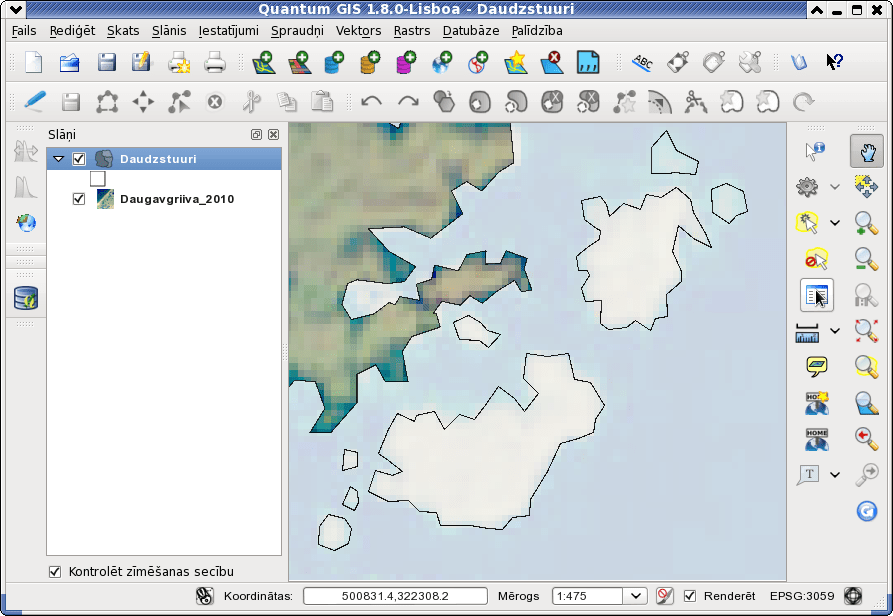This screenshot has height=616, width=893.
Task: Activate the Pan Map hand tool
Action: coord(867,151)
